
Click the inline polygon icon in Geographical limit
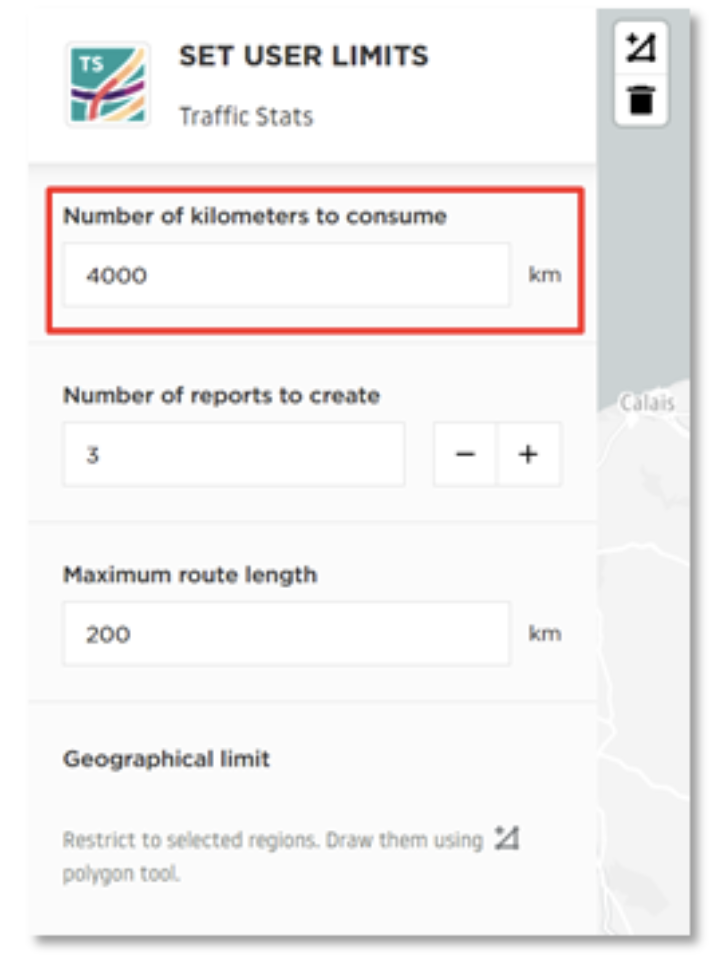(x=507, y=838)
